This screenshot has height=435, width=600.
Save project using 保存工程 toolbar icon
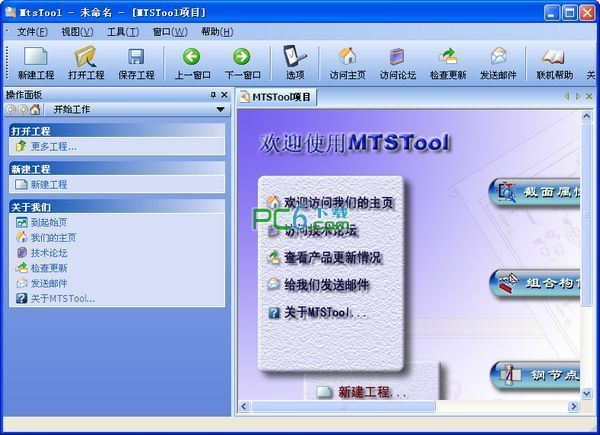coord(136,61)
